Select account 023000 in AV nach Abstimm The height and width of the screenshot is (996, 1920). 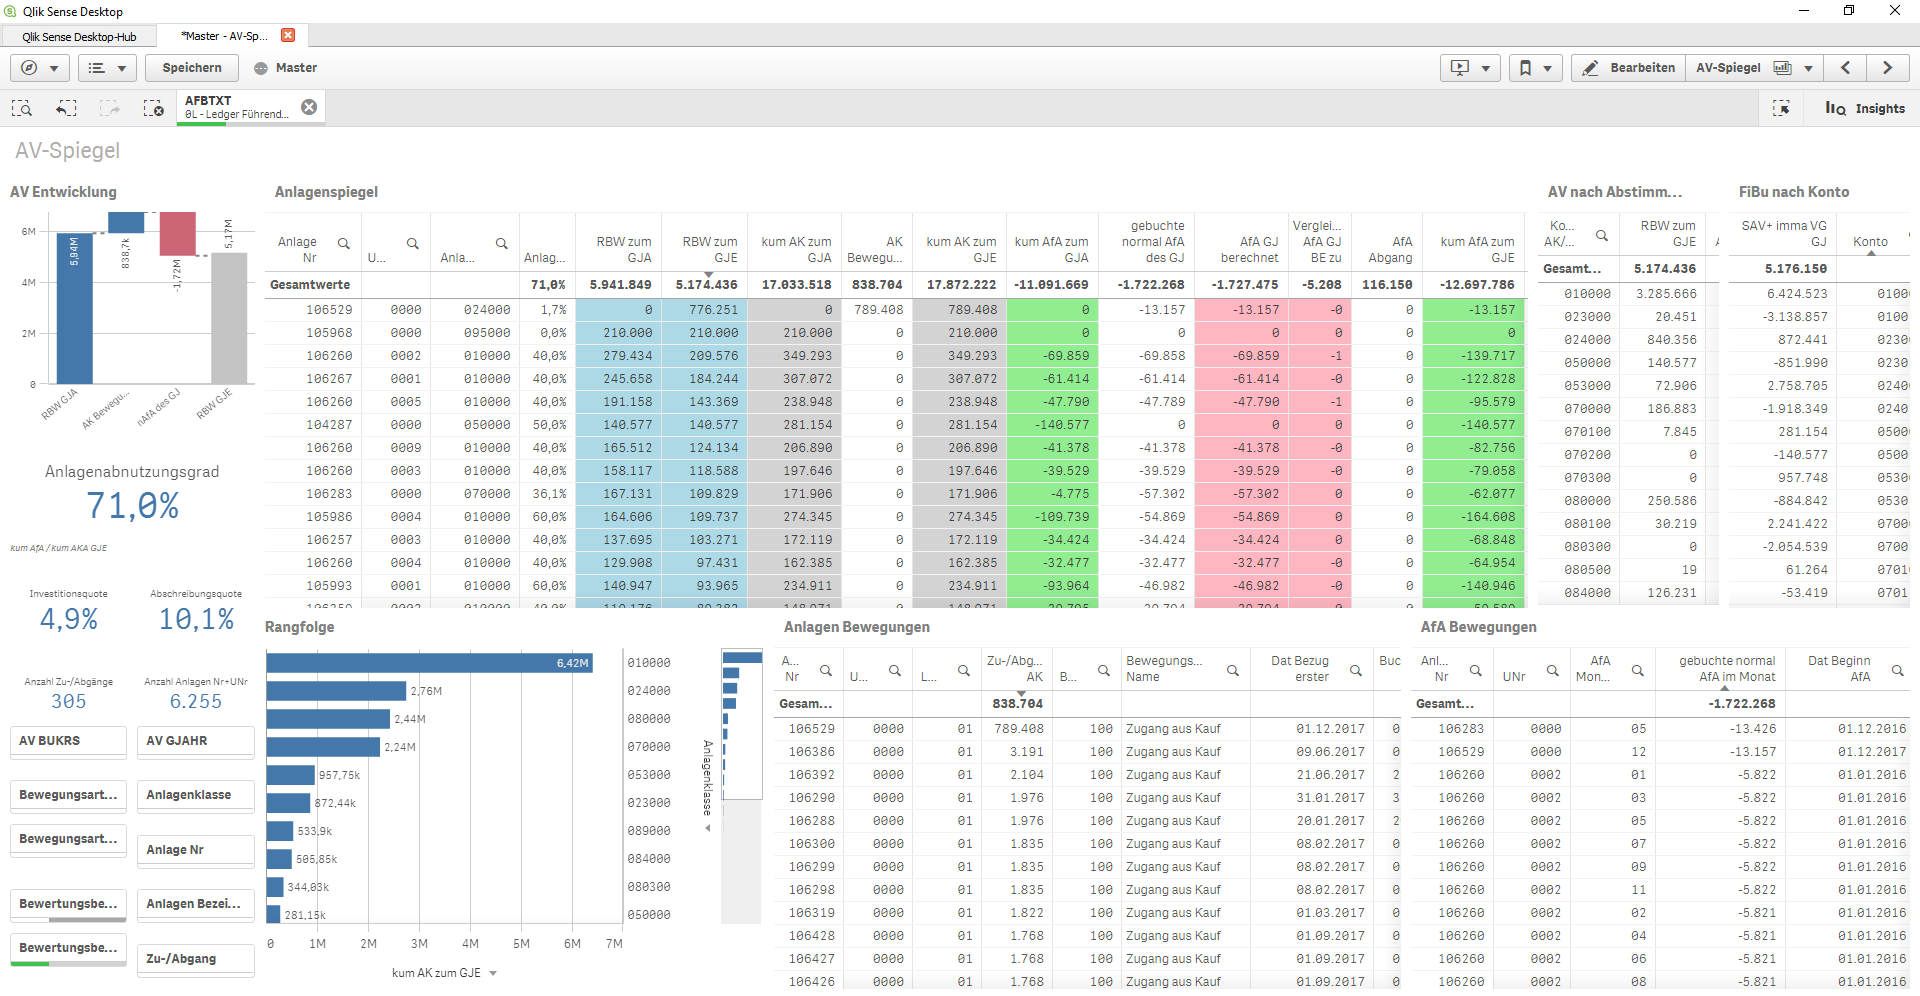[x=1587, y=317]
